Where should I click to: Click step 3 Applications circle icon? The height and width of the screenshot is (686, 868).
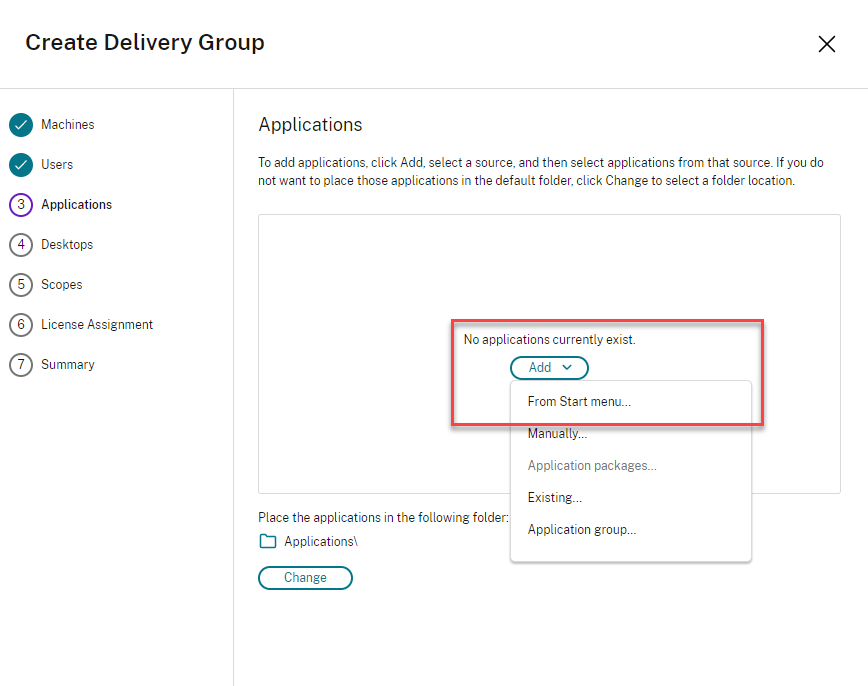coord(21,205)
